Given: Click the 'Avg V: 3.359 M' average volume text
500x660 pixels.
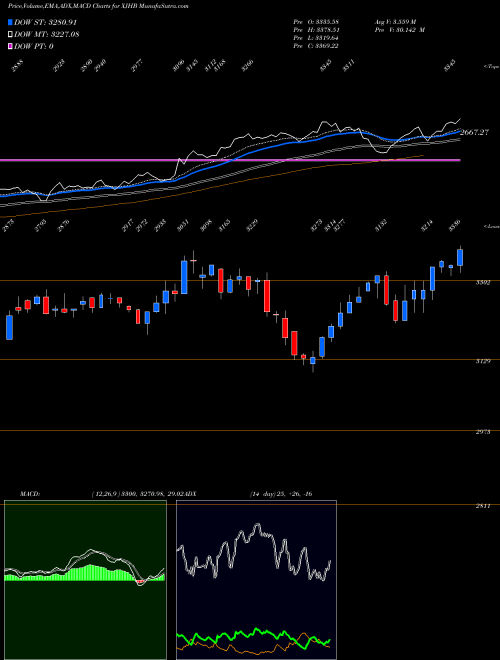Looking at the screenshot, I should [x=395, y=21].
